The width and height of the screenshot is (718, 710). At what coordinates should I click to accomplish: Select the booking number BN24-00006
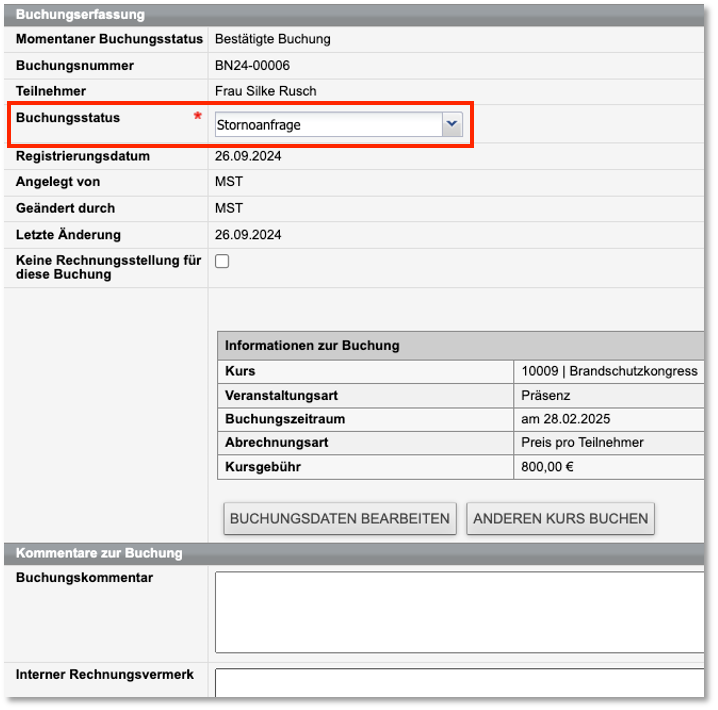[251, 66]
